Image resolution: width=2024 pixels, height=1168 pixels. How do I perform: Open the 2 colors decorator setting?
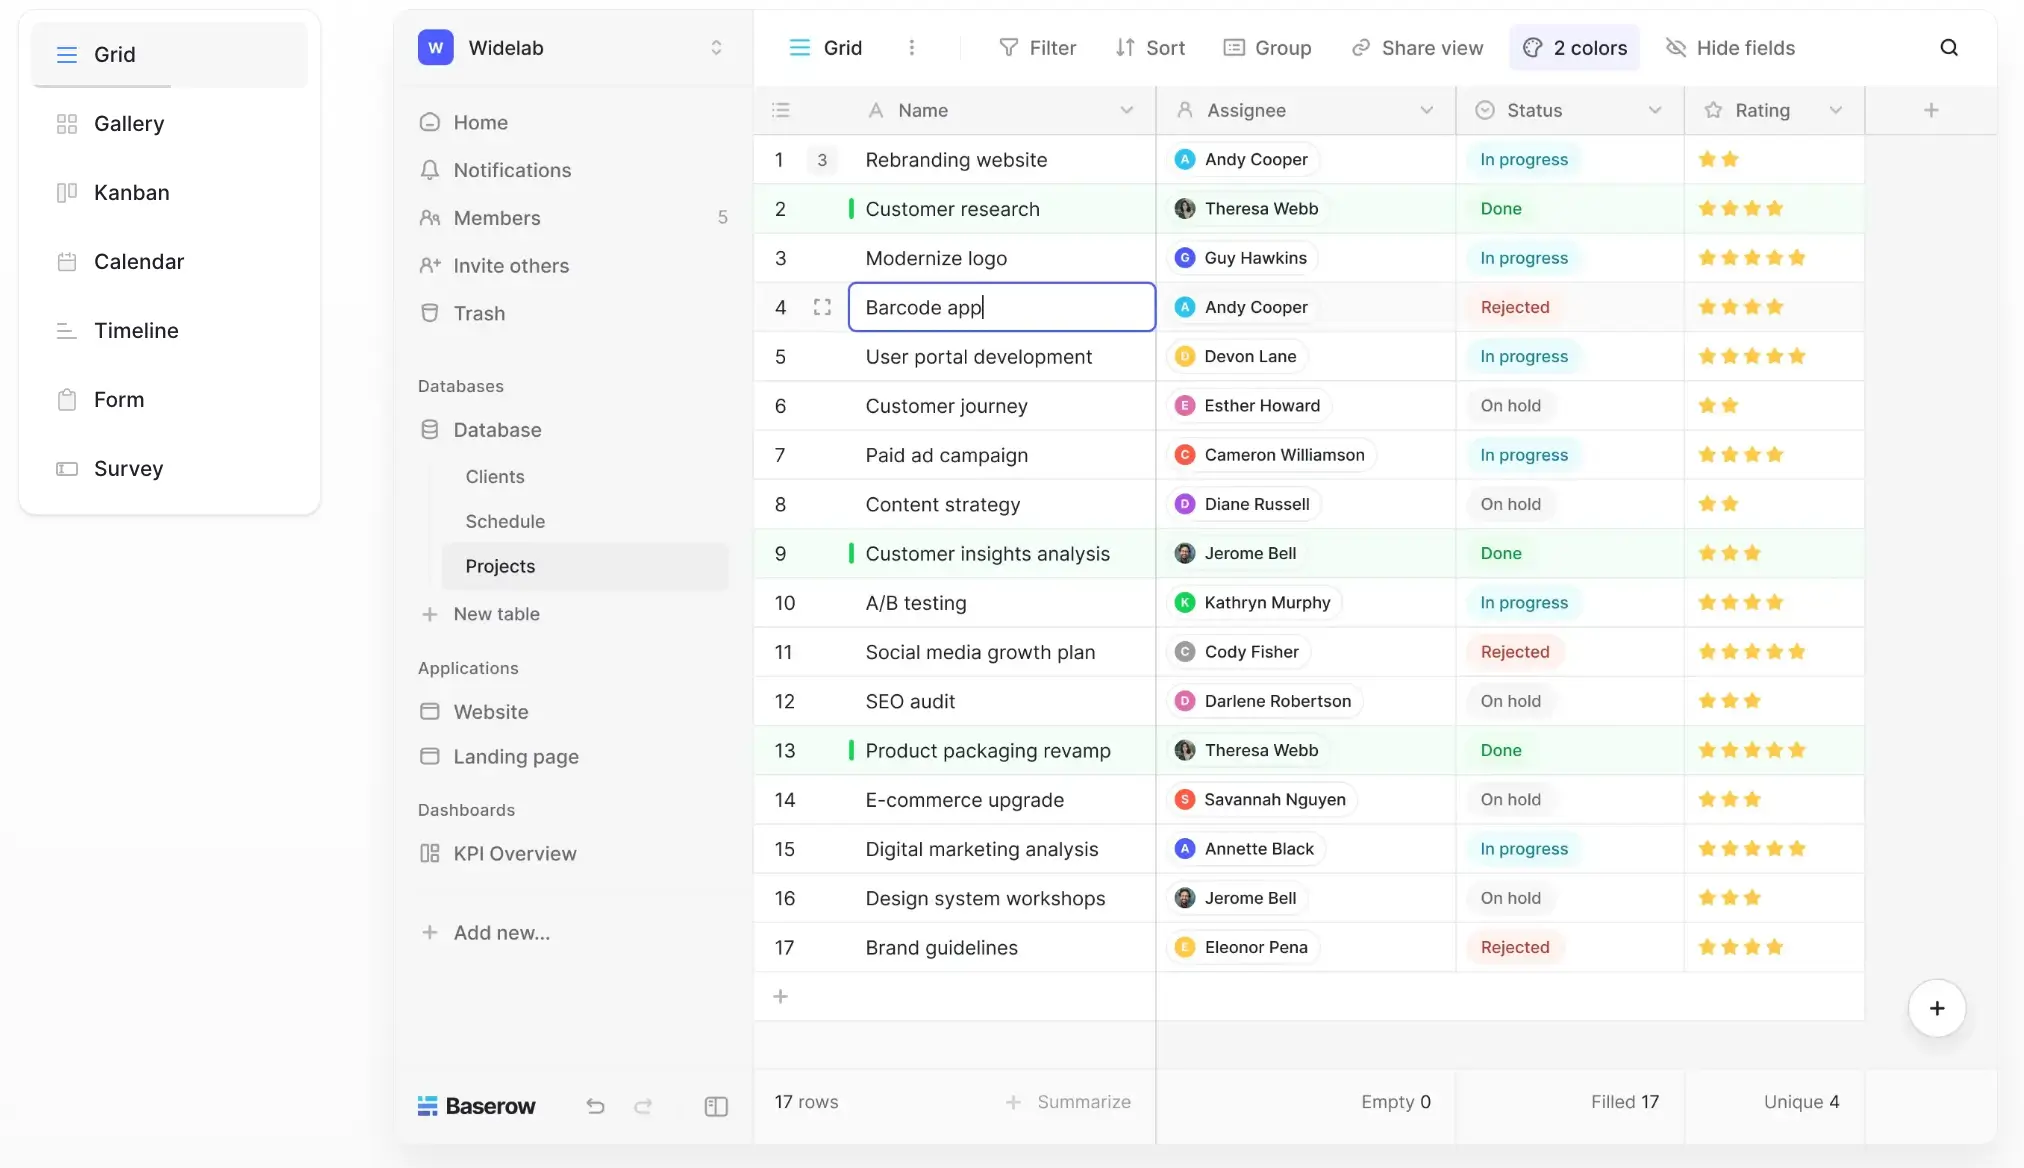point(1574,48)
